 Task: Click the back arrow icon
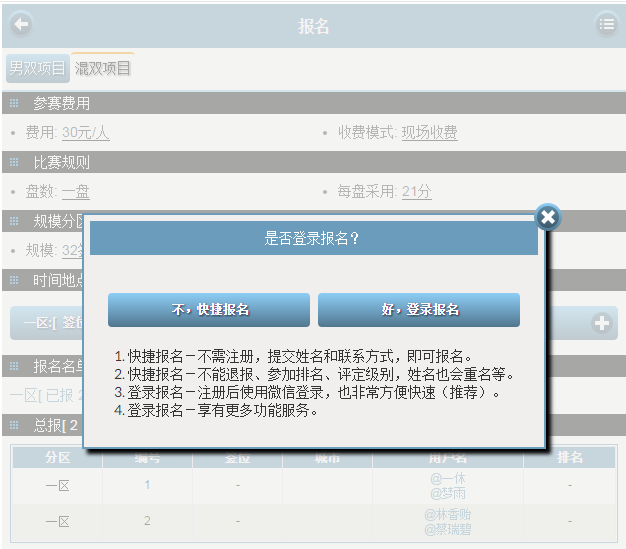tap(20, 25)
